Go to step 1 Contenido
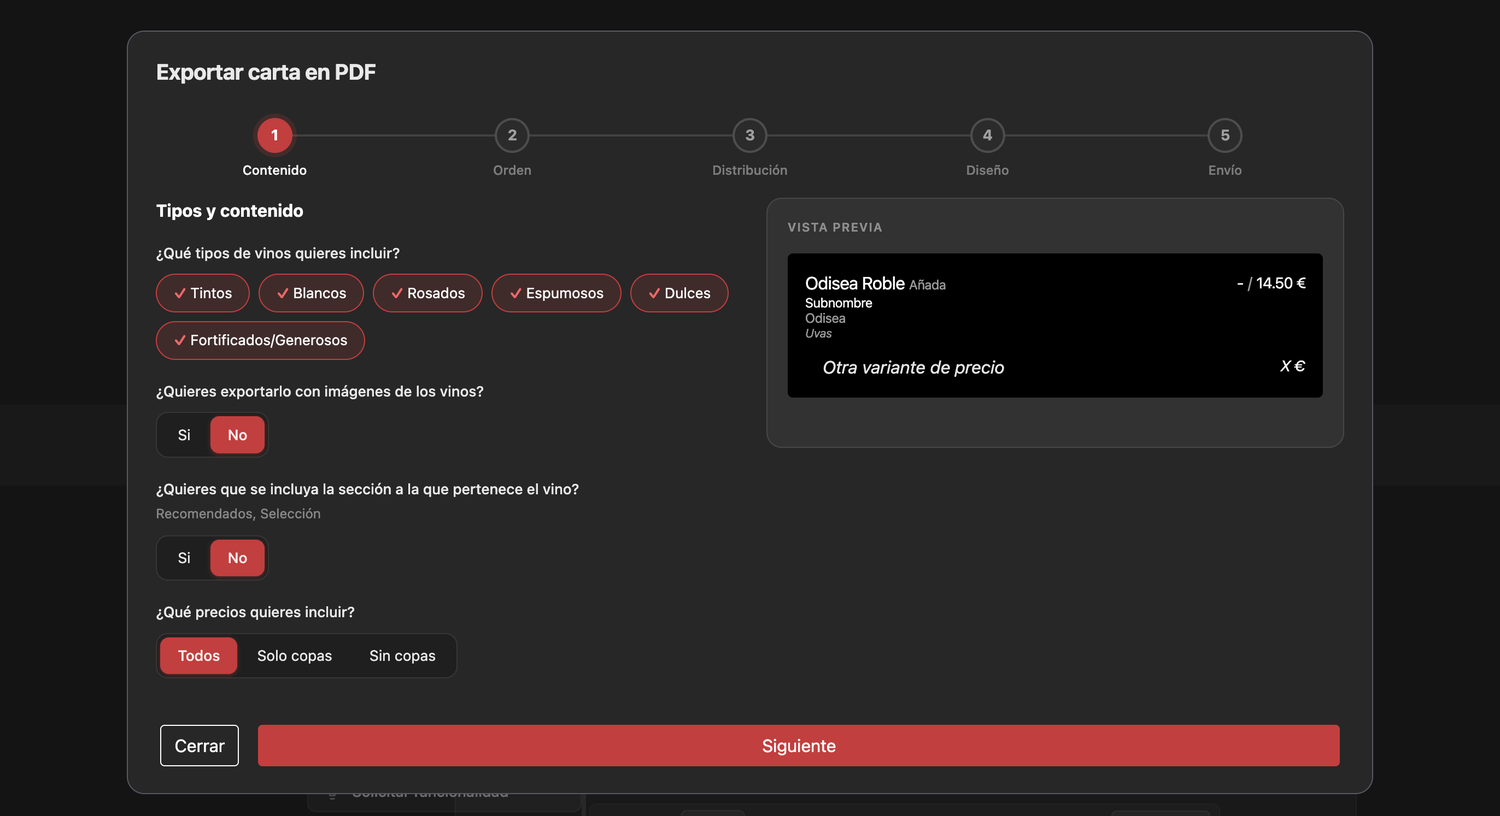Image resolution: width=1500 pixels, height=816 pixels. [x=275, y=135]
